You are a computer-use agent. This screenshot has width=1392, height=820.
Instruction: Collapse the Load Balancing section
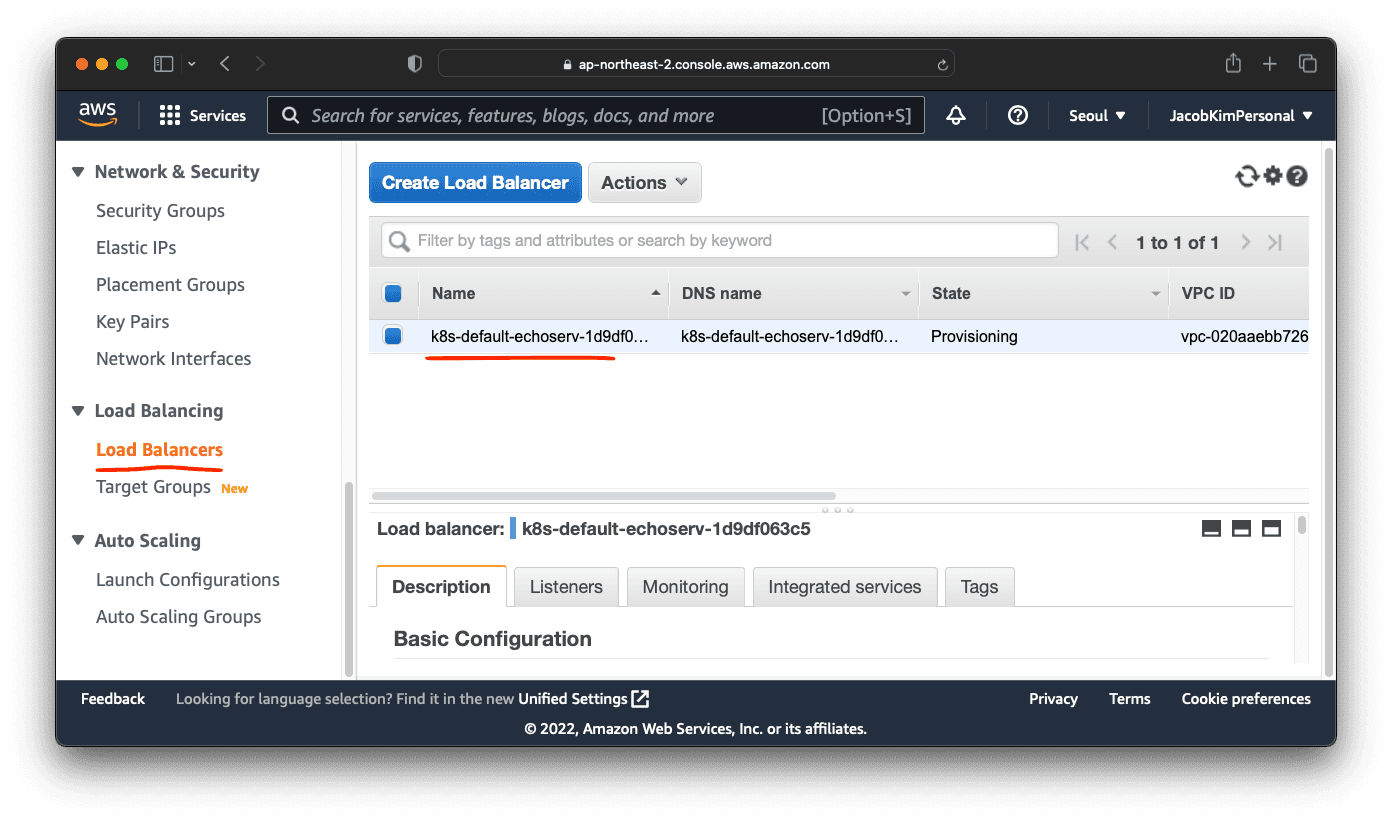[x=78, y=410]
